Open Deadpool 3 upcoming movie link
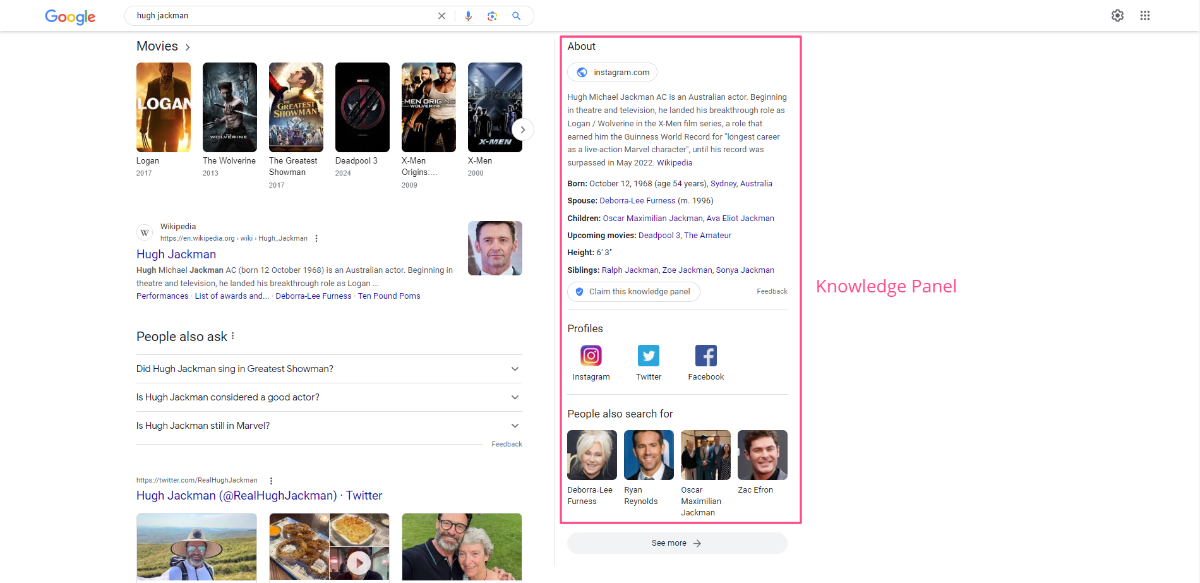 659,235
